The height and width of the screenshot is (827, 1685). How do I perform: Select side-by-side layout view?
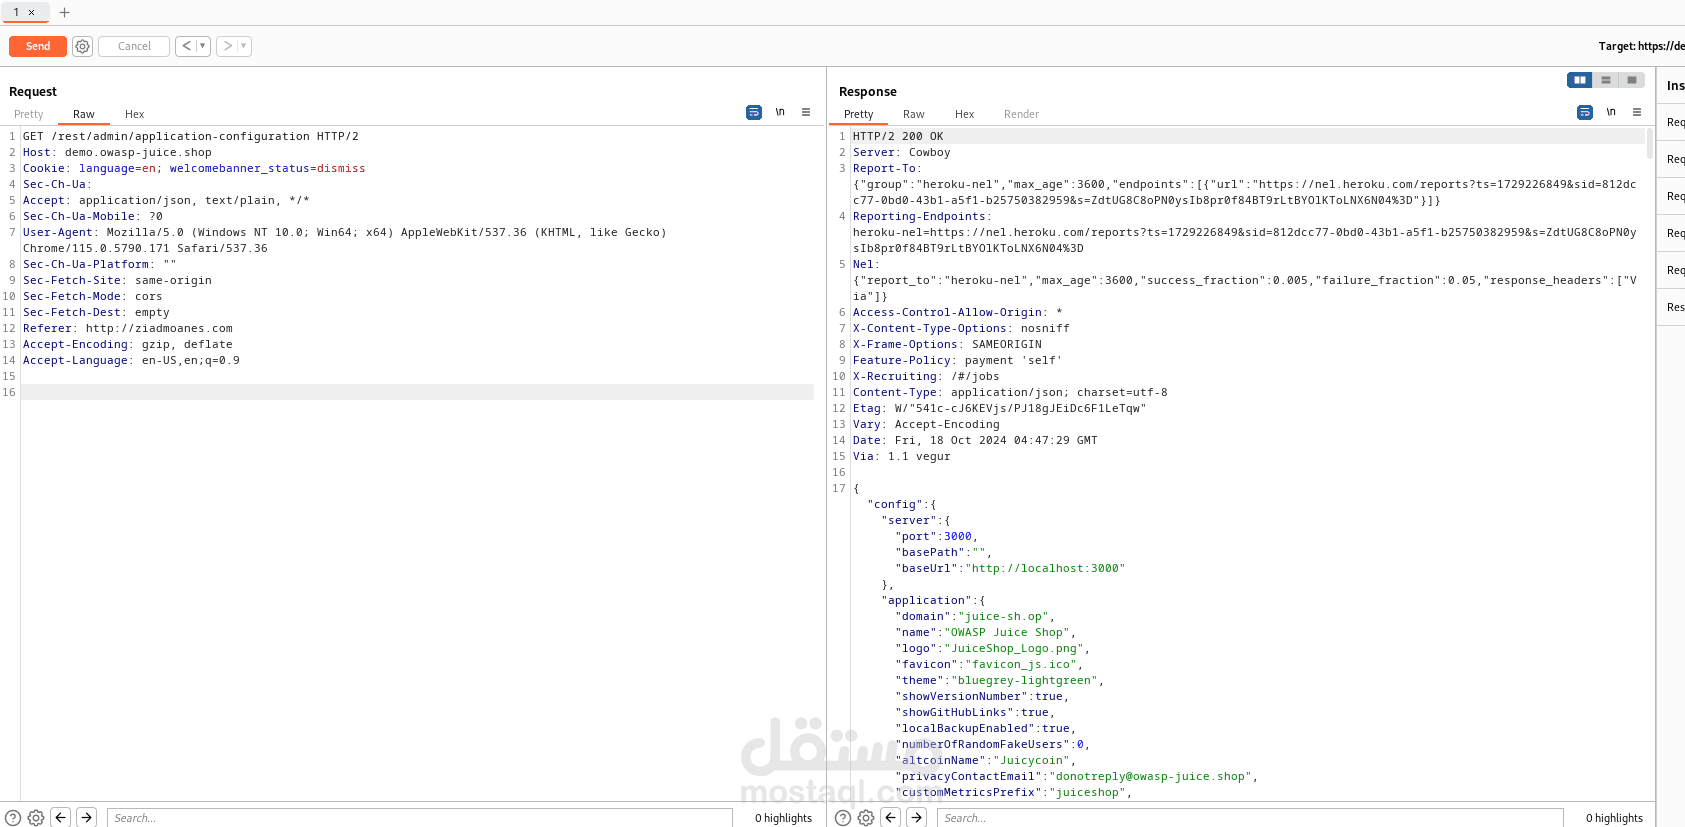click(1580, 80)
